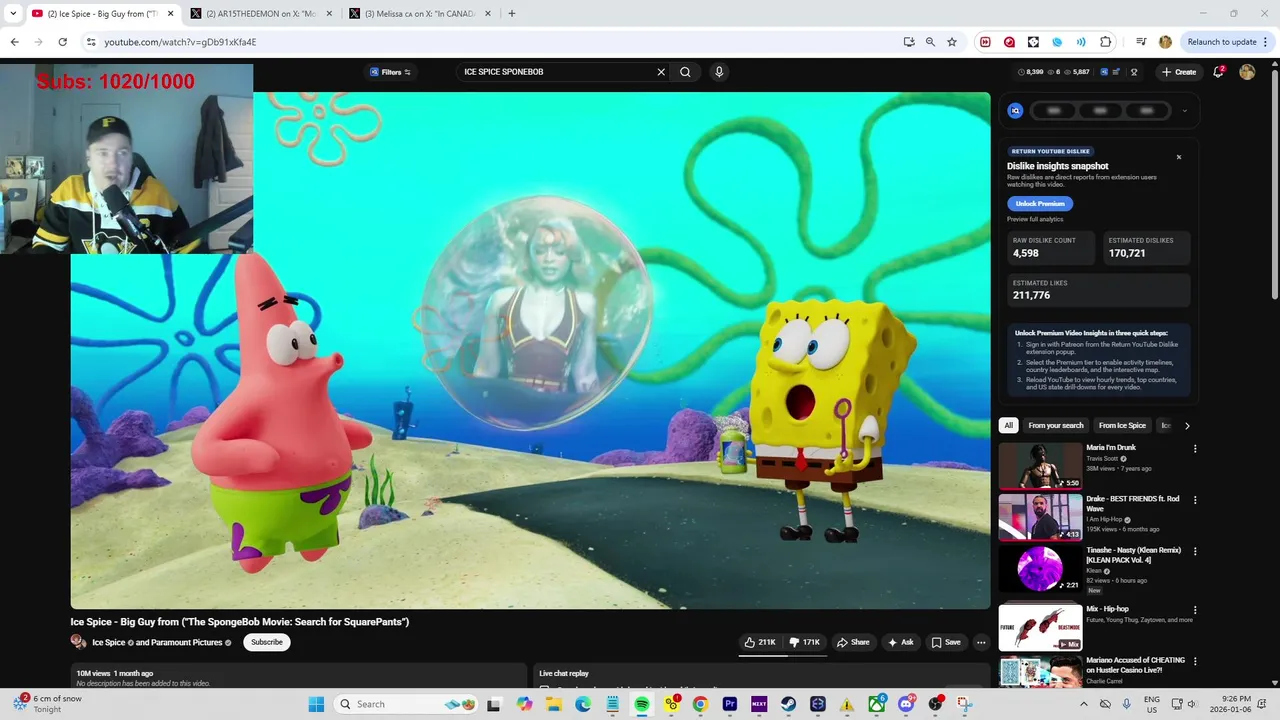Image resolution: width=1280 pixels, height=720 pixels.
Task: Open the Chrome extensions puzzle icon
Action: [x=1105, y=42]
